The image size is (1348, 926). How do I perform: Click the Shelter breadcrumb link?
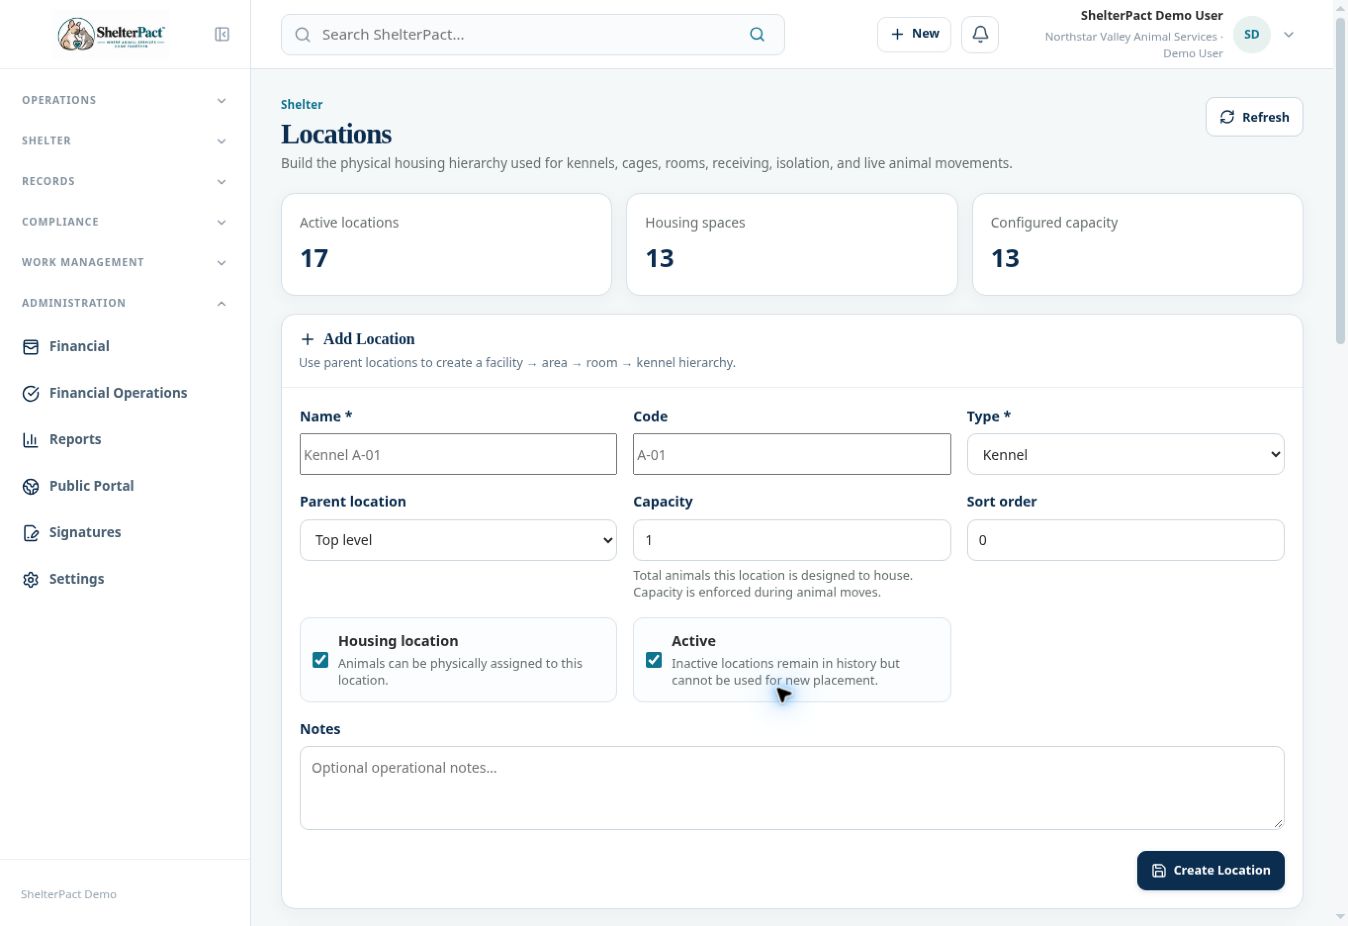pyautogui.click(x=301, y=104)
